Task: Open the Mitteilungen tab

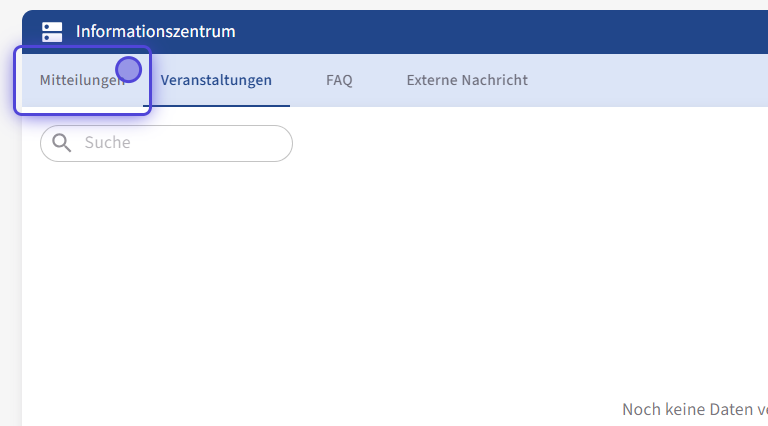Action: 80,81
